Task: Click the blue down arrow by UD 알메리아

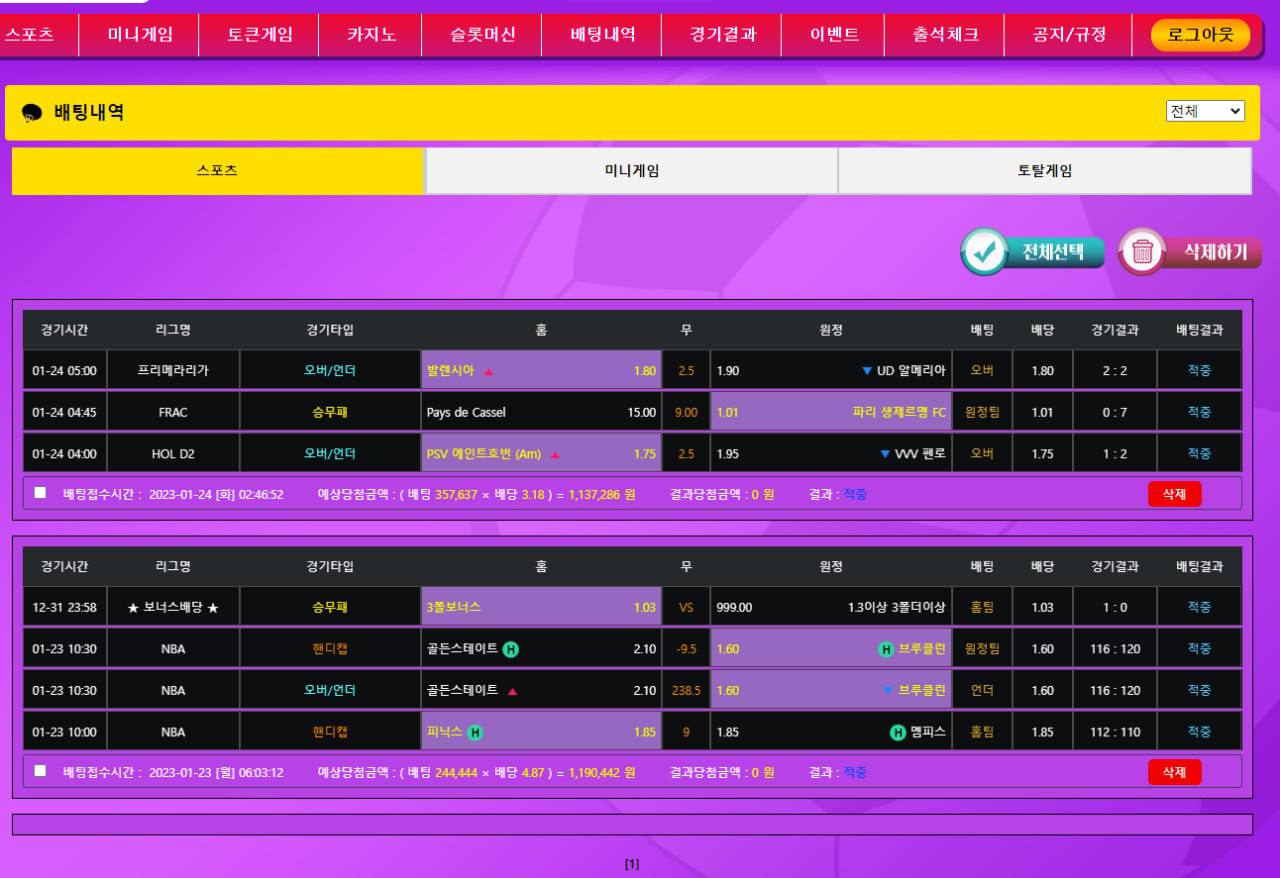Action: [x=867, y=371]
